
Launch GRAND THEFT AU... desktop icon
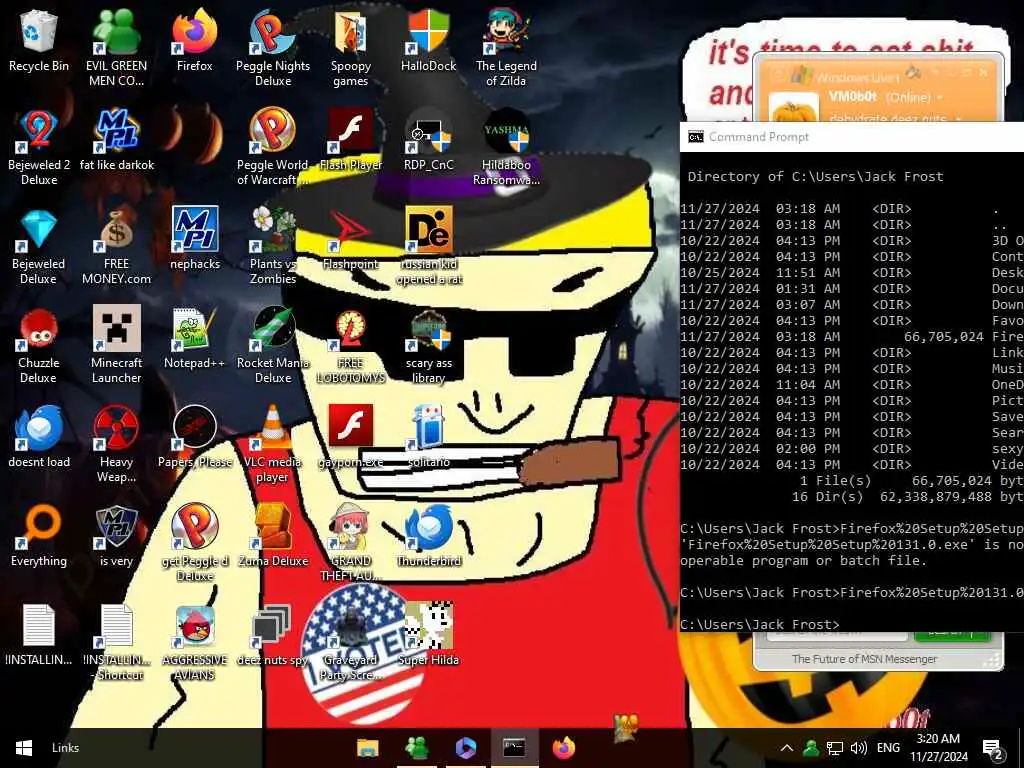351,543
